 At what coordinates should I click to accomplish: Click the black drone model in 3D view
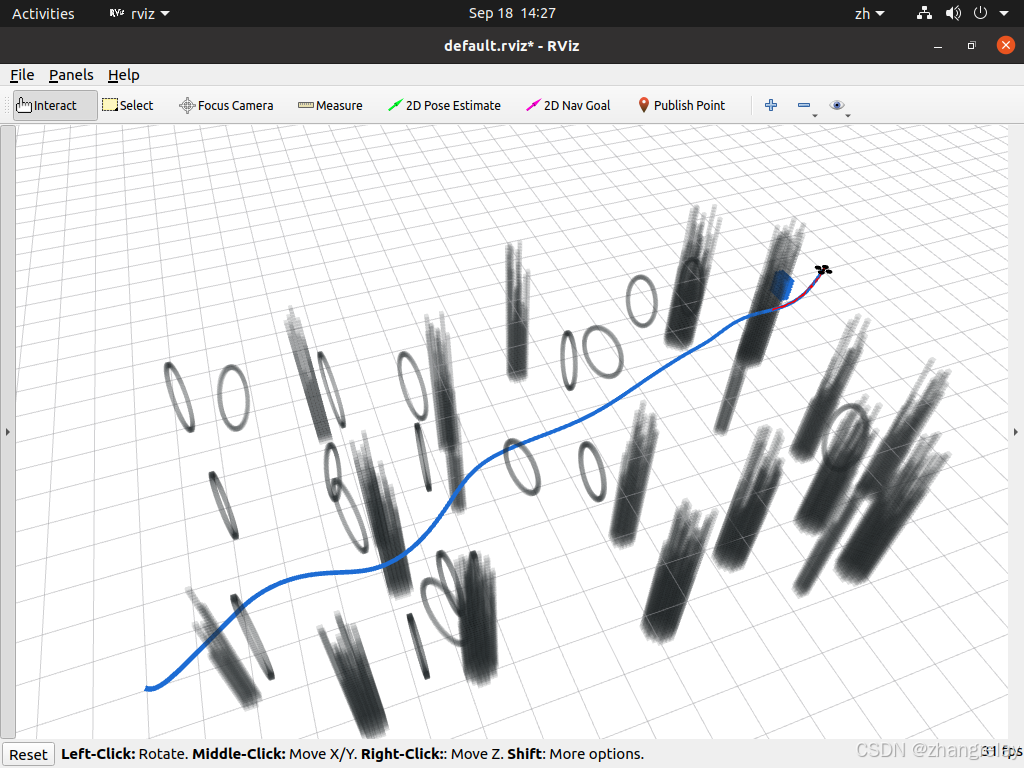[823, 269]
